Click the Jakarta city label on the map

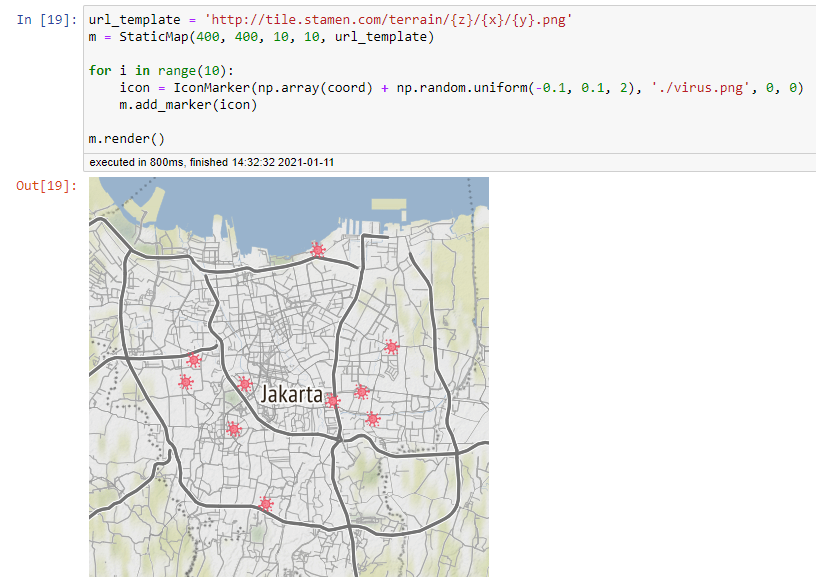click(291, 395)
